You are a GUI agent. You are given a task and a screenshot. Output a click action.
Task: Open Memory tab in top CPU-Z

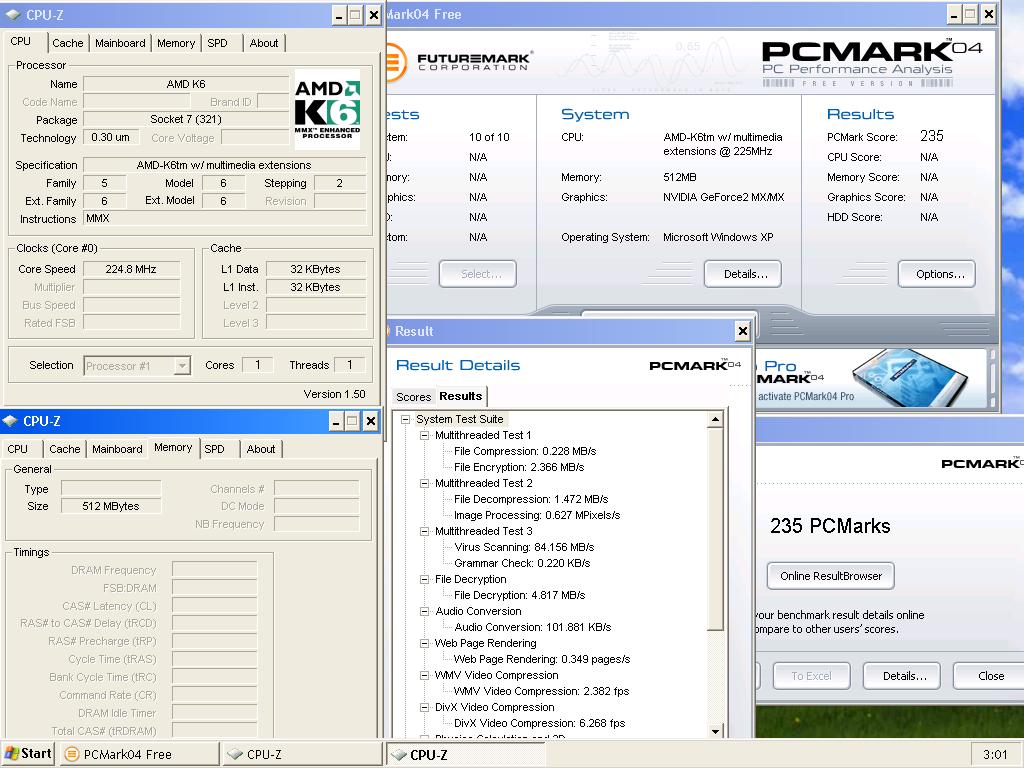point(176,43)
